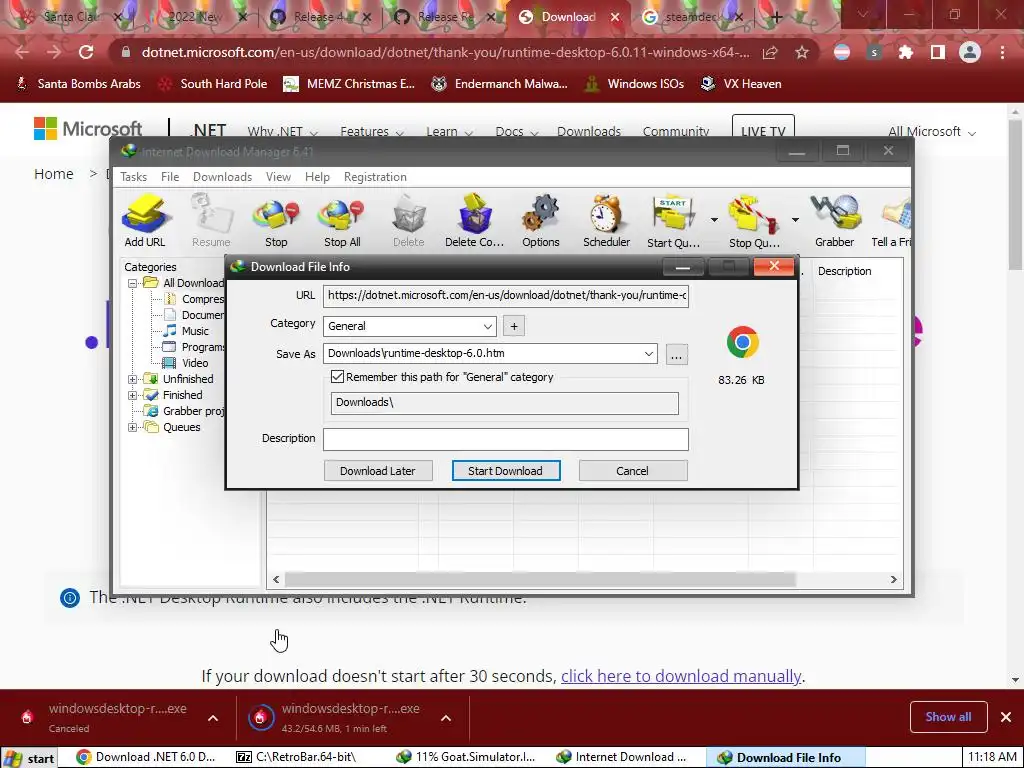Viewport: 1024px width, 768px height.
Task: Bookmark this page with the star icon
Action: tap(802, 52)
